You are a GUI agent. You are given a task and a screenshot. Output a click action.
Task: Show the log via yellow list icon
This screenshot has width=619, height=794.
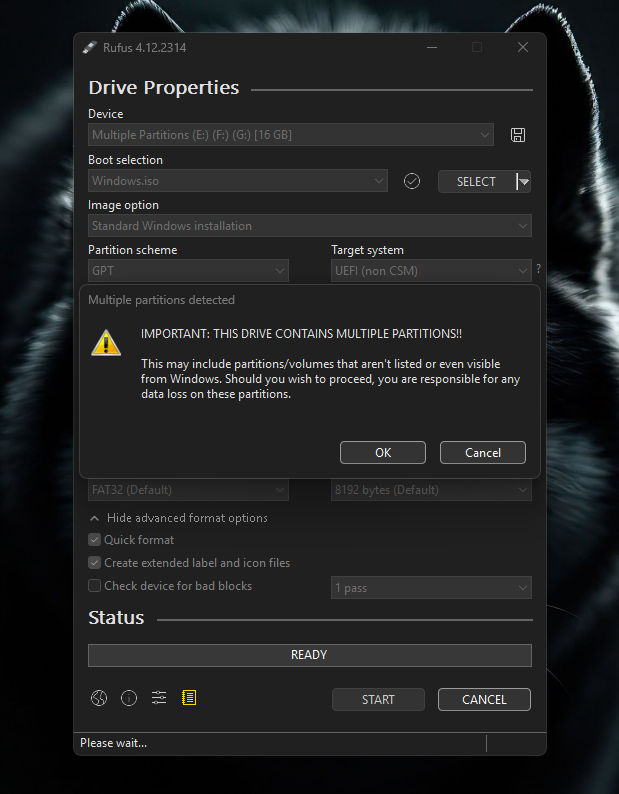tap(189, 698)
